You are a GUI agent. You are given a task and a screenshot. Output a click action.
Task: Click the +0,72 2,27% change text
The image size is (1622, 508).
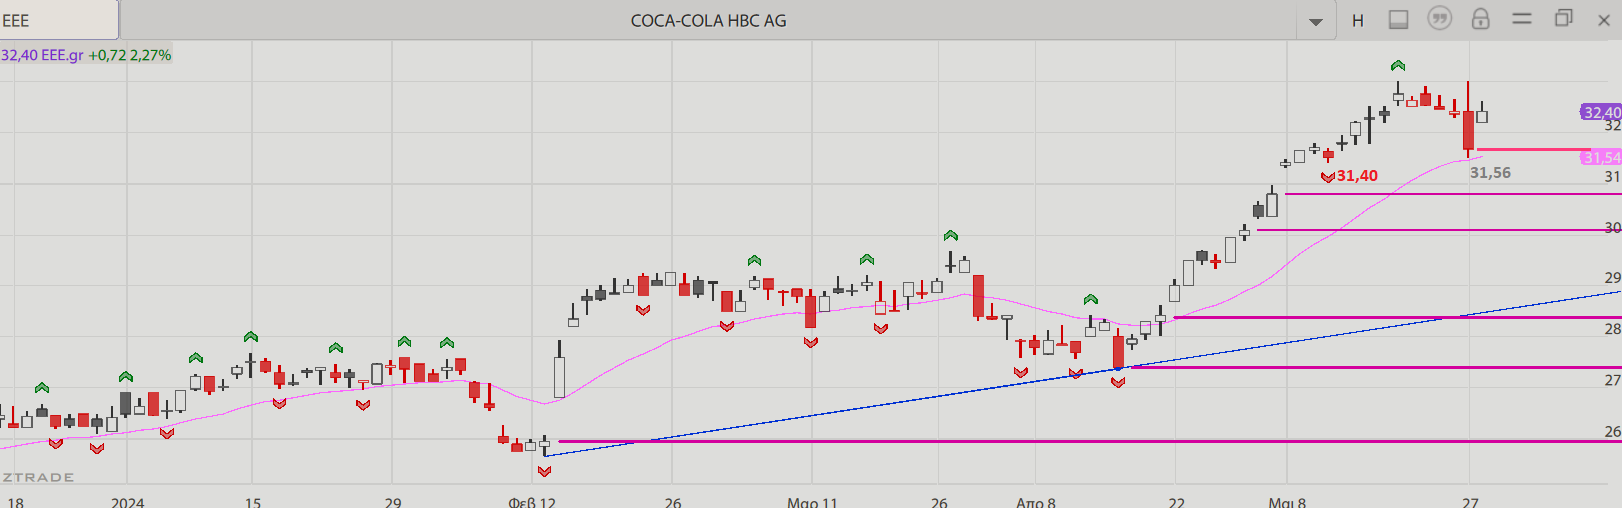click(x=130, y=55)
